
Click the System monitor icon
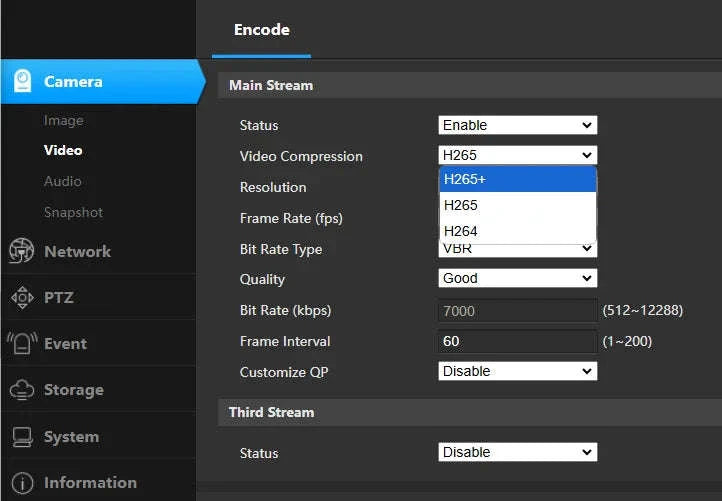click(x=22, y=437)
